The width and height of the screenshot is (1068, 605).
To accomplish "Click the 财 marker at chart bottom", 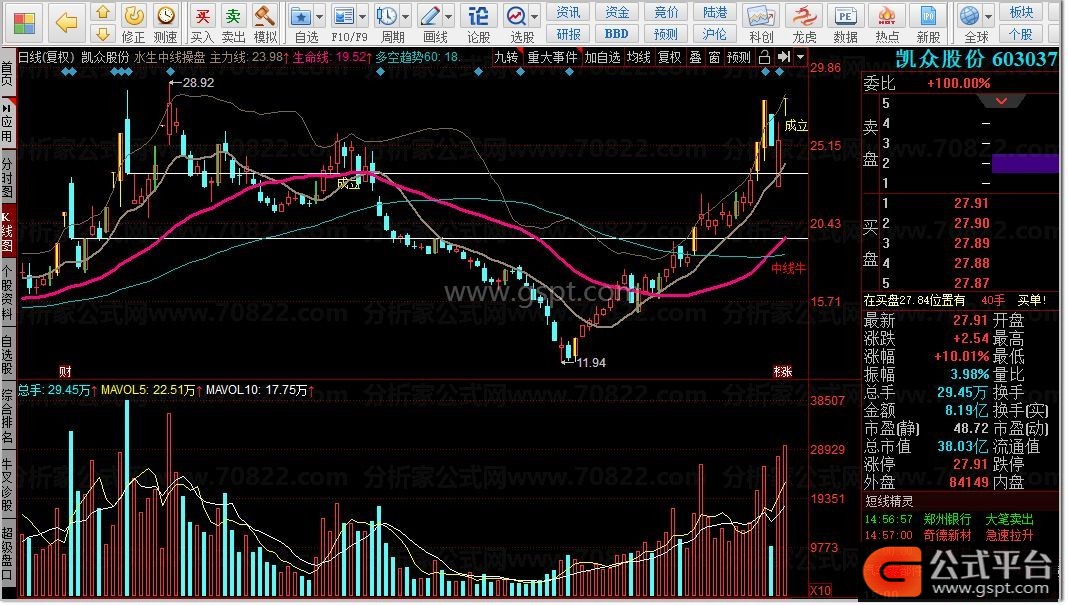I will pos(65,371).
